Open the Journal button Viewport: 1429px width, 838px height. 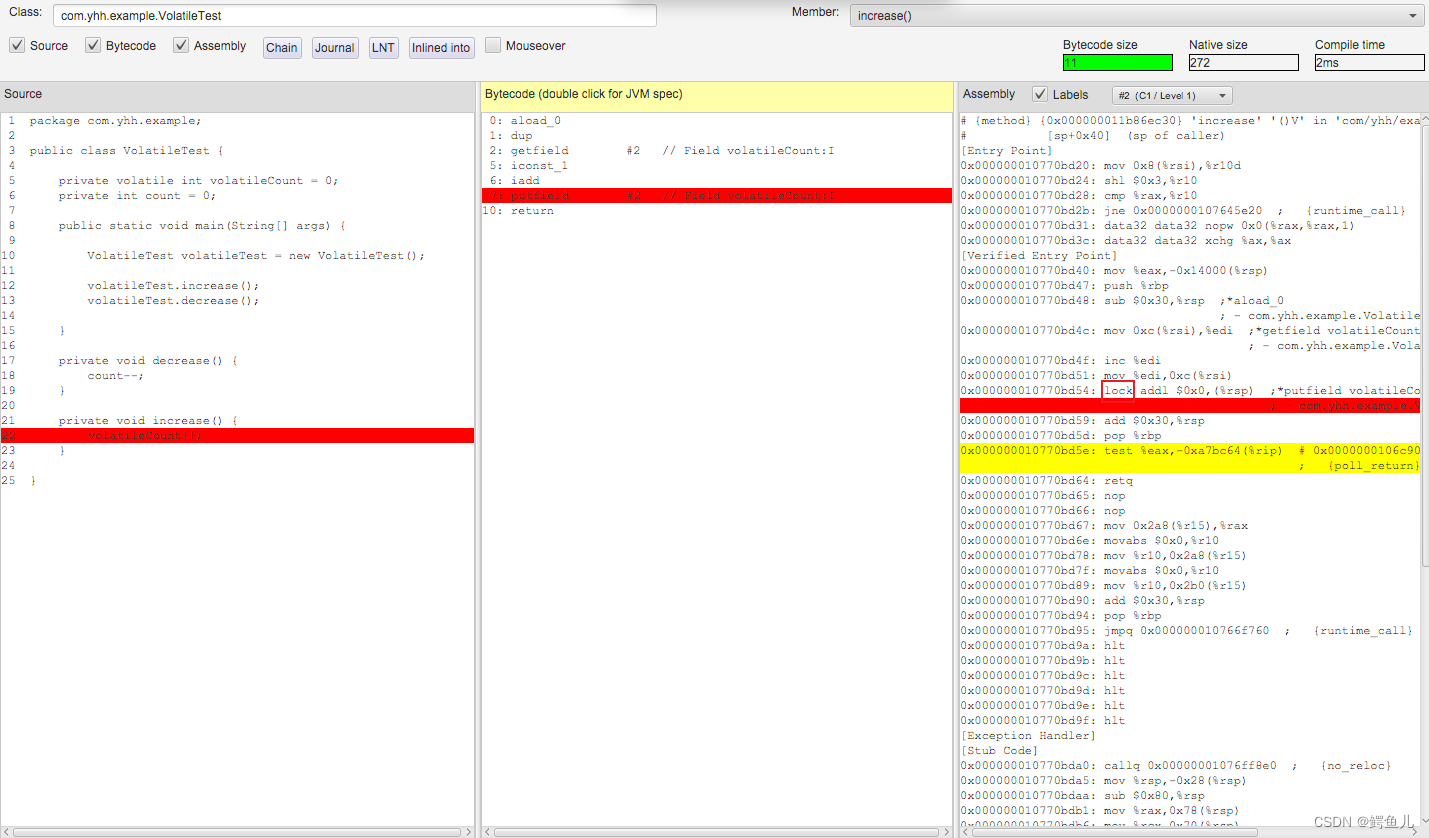point(335,47)
